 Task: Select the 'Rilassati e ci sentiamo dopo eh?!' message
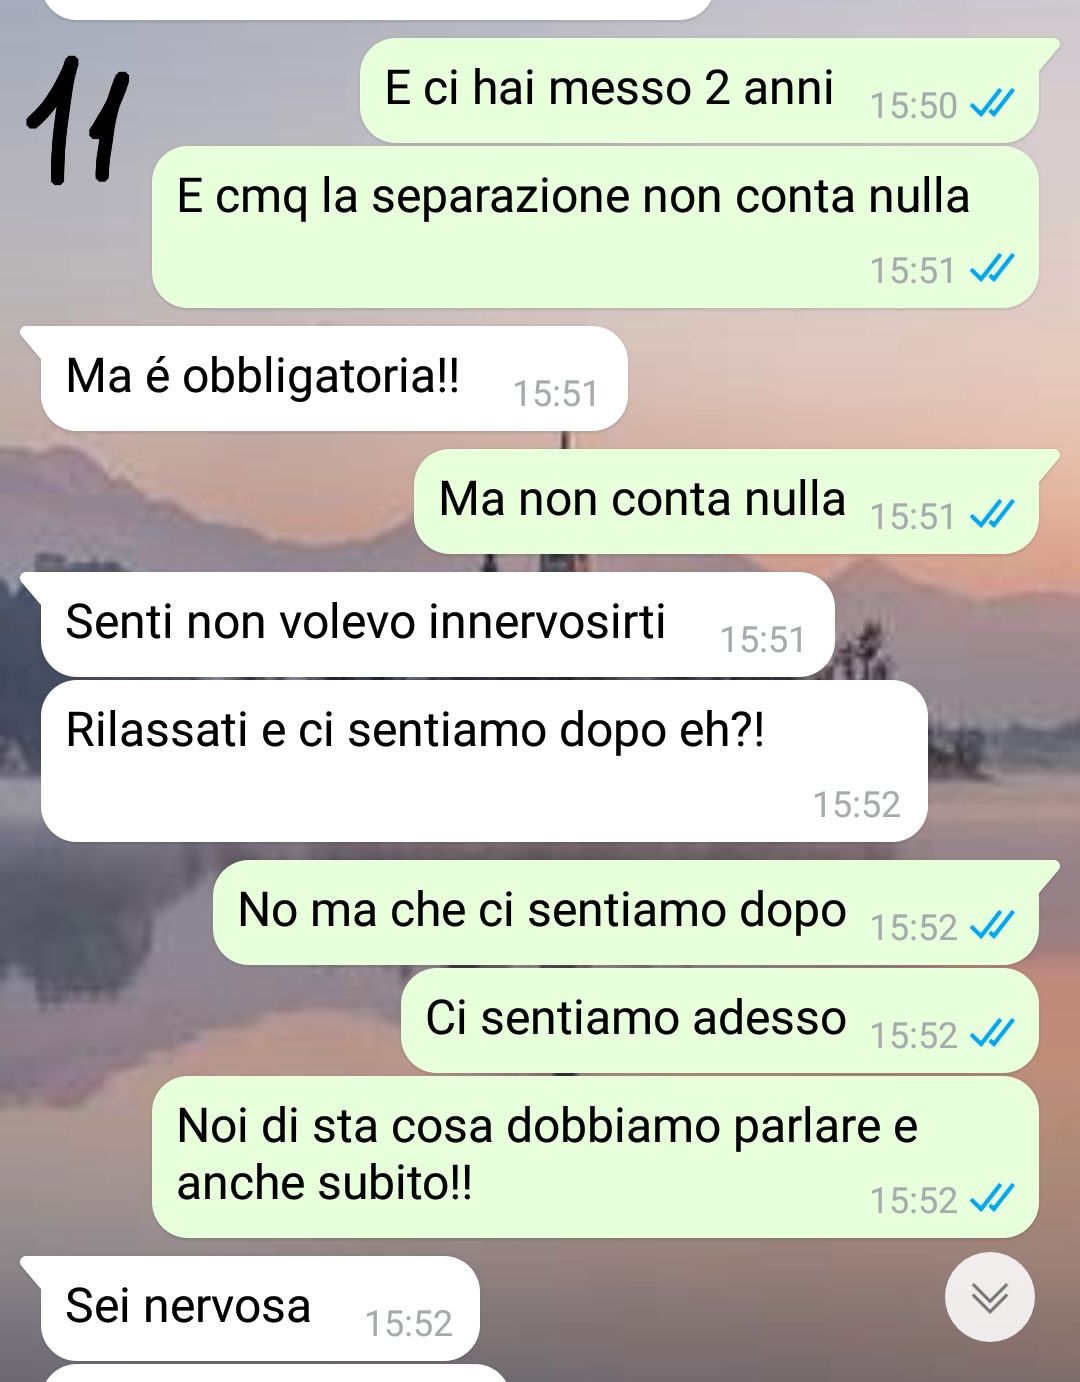click(484, 761)
